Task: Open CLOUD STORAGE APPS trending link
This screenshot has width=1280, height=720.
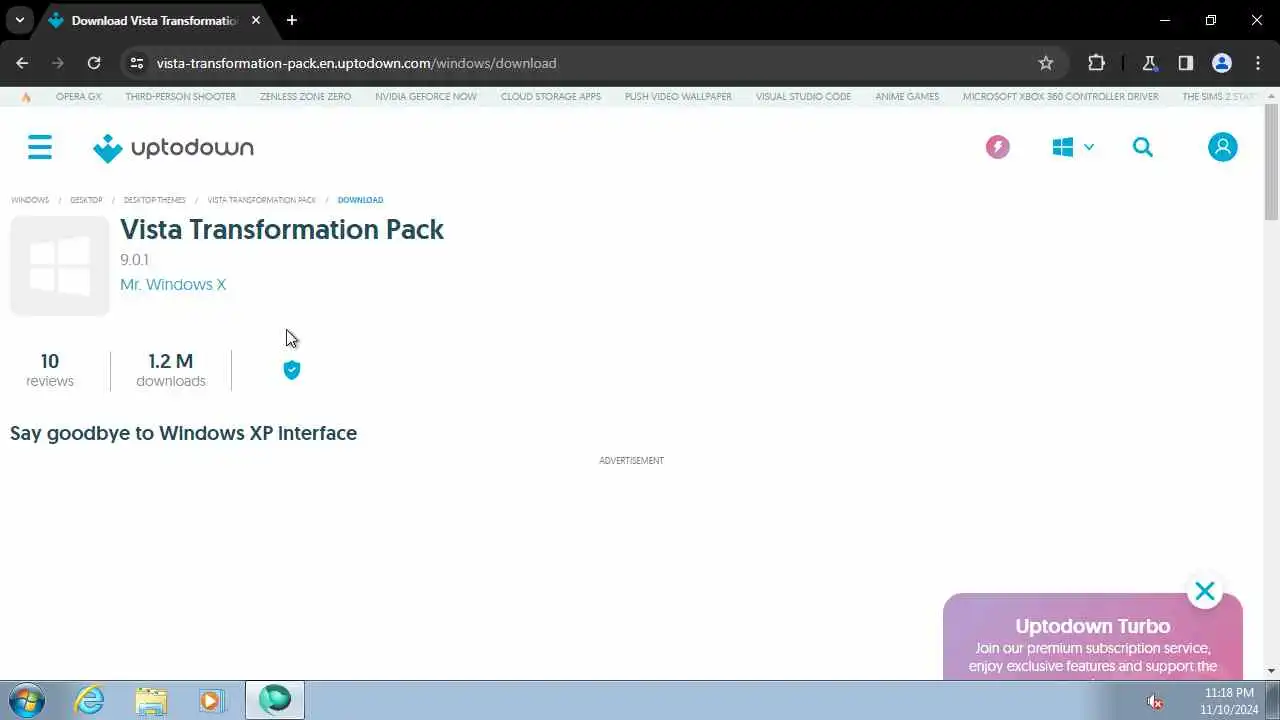Action: tap(551, 97)
